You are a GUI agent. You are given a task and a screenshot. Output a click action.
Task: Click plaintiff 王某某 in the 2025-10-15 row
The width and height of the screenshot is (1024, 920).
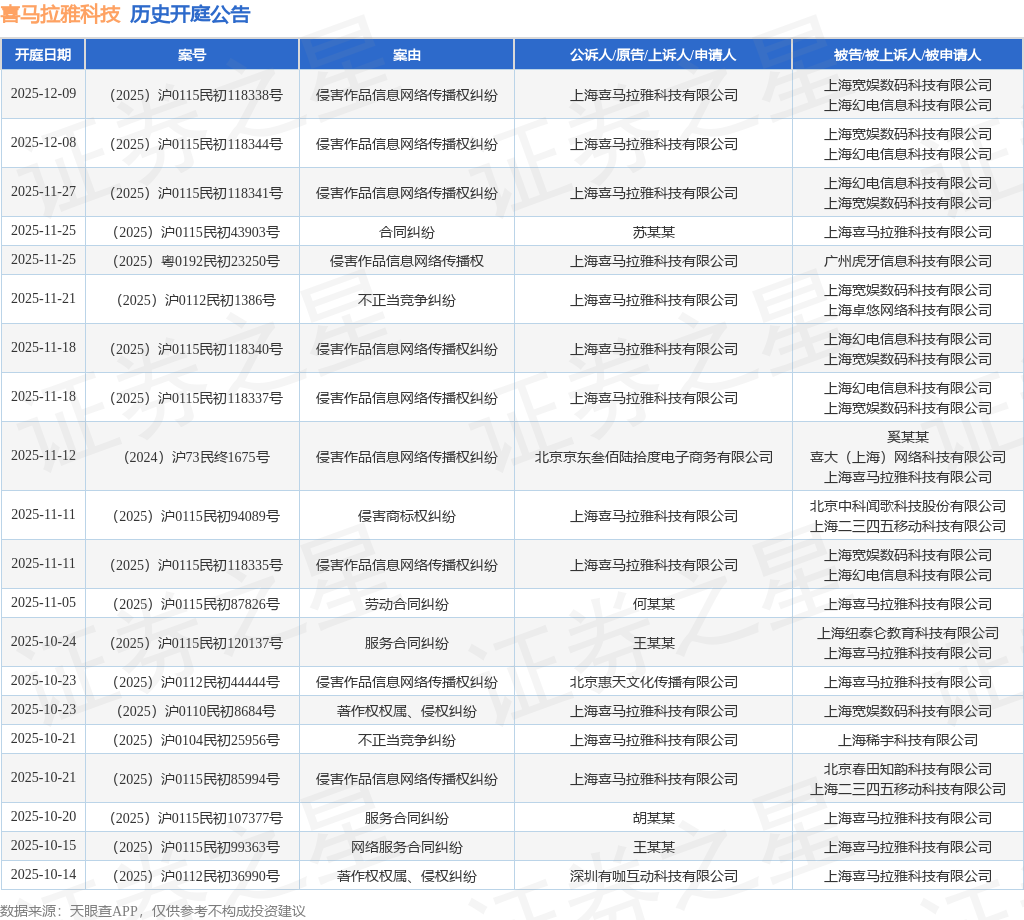[653, 847]
